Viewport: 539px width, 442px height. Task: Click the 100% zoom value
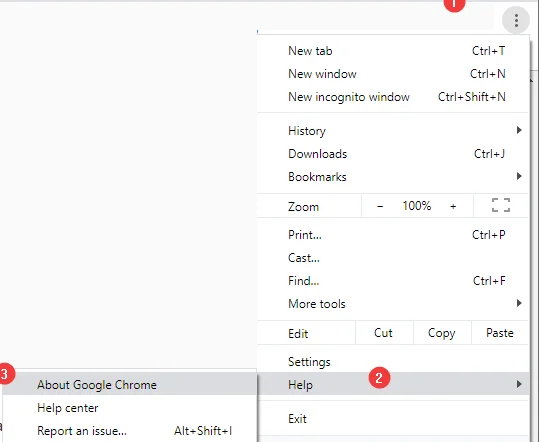[x=417, y=206]
